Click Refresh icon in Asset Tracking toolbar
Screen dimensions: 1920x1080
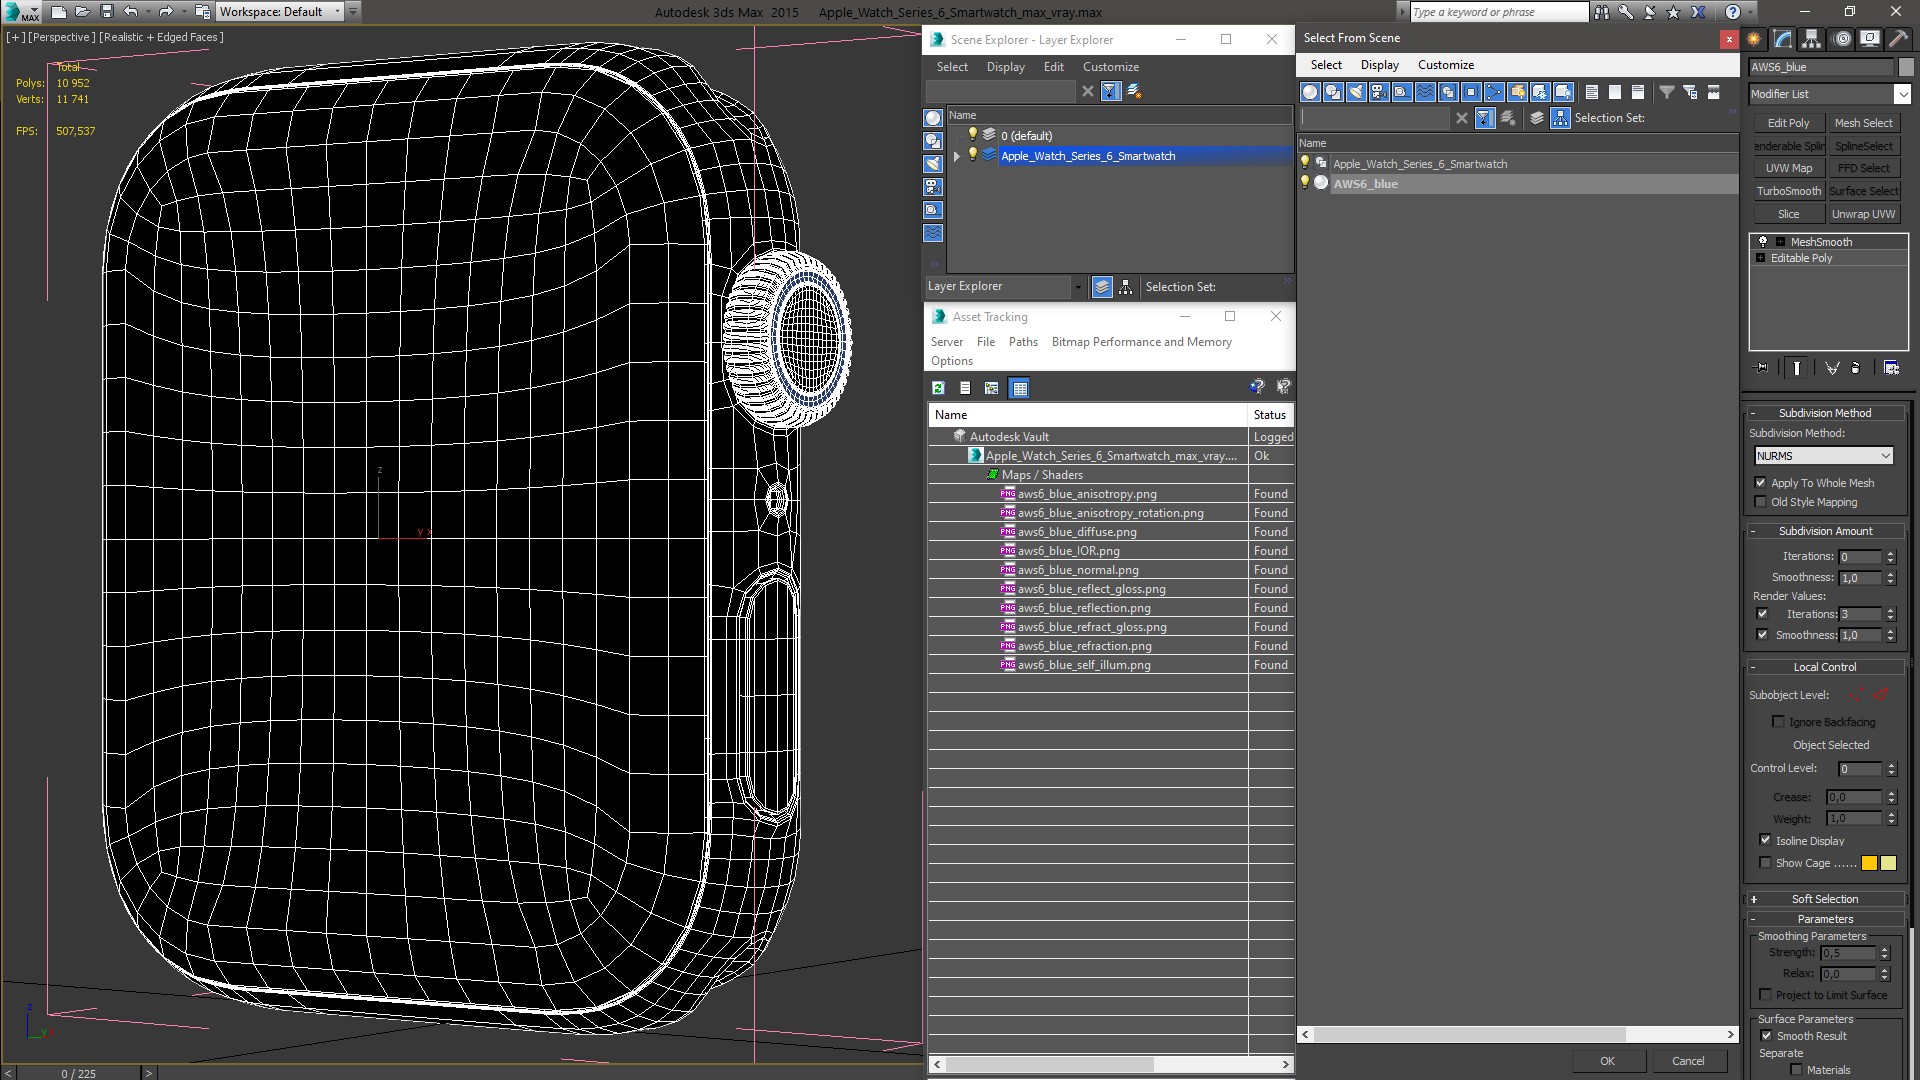coord(938,388)
